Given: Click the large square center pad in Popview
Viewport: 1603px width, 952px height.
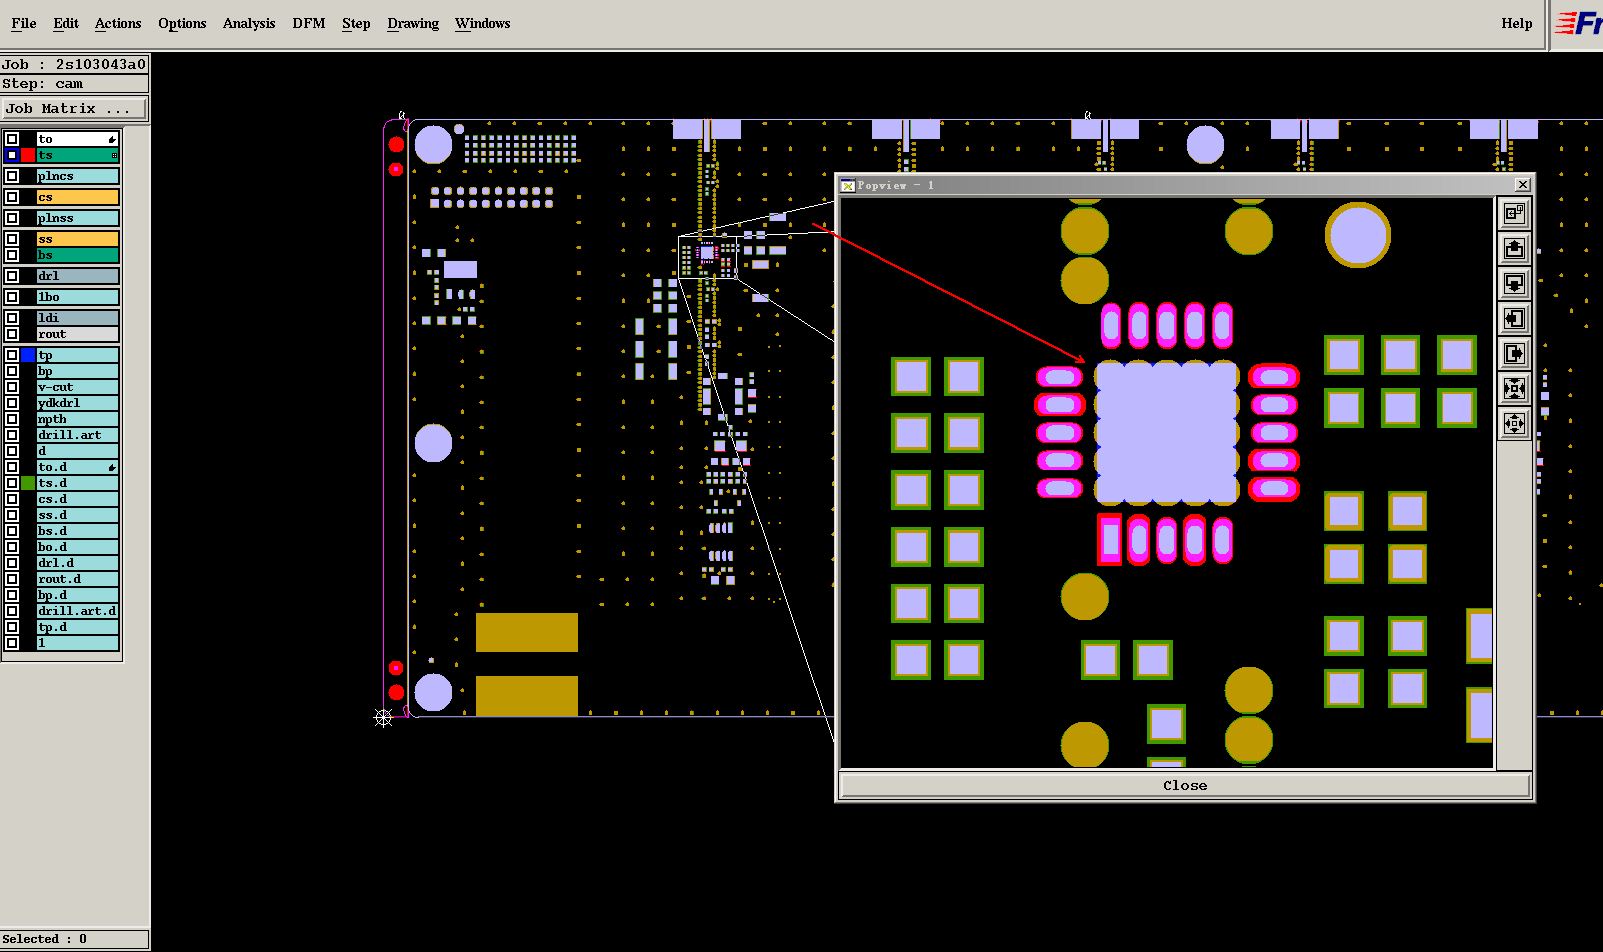Looking at the screenshot, I should point(1166,432).
